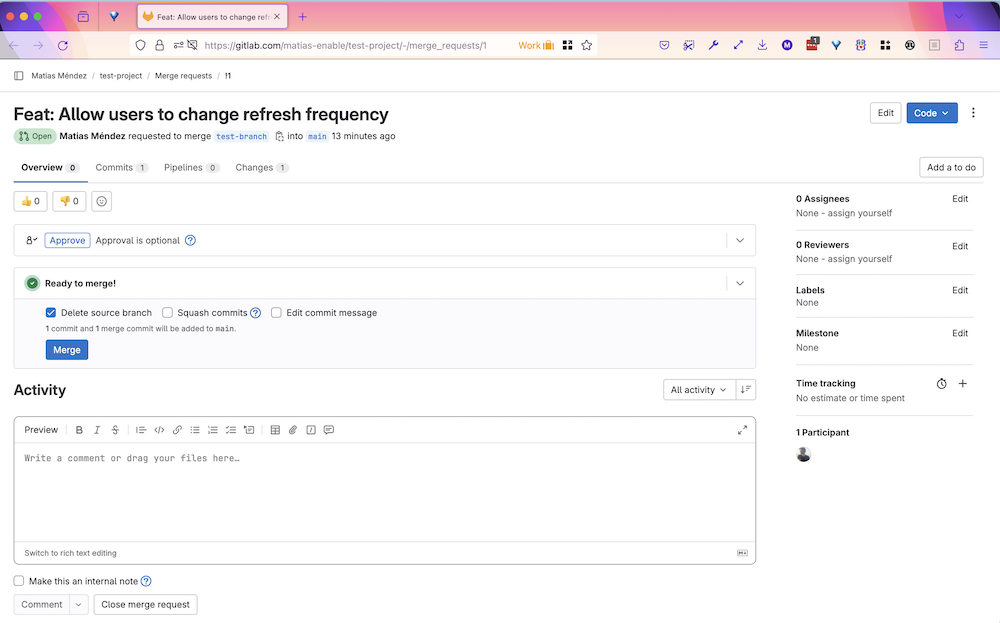Check Make this an internal note
1000x623 pixels.
pyautogui.click(x=19, y=581)
